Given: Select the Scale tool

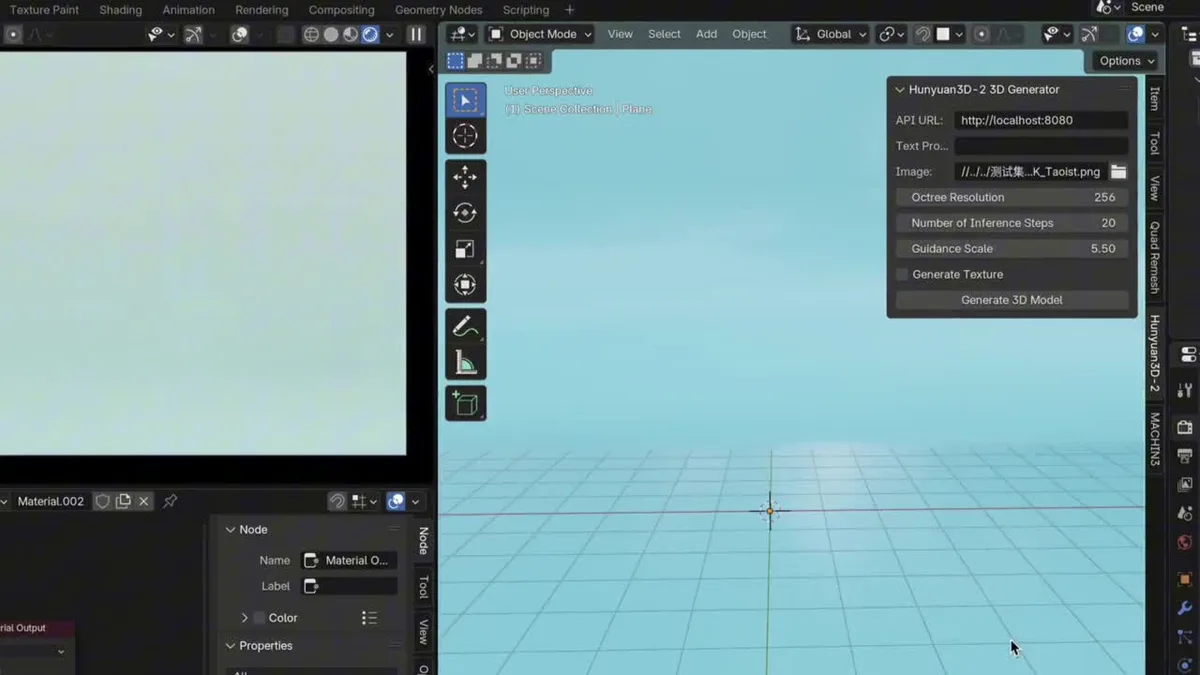Looking at the screenshot, I should 465,249.
